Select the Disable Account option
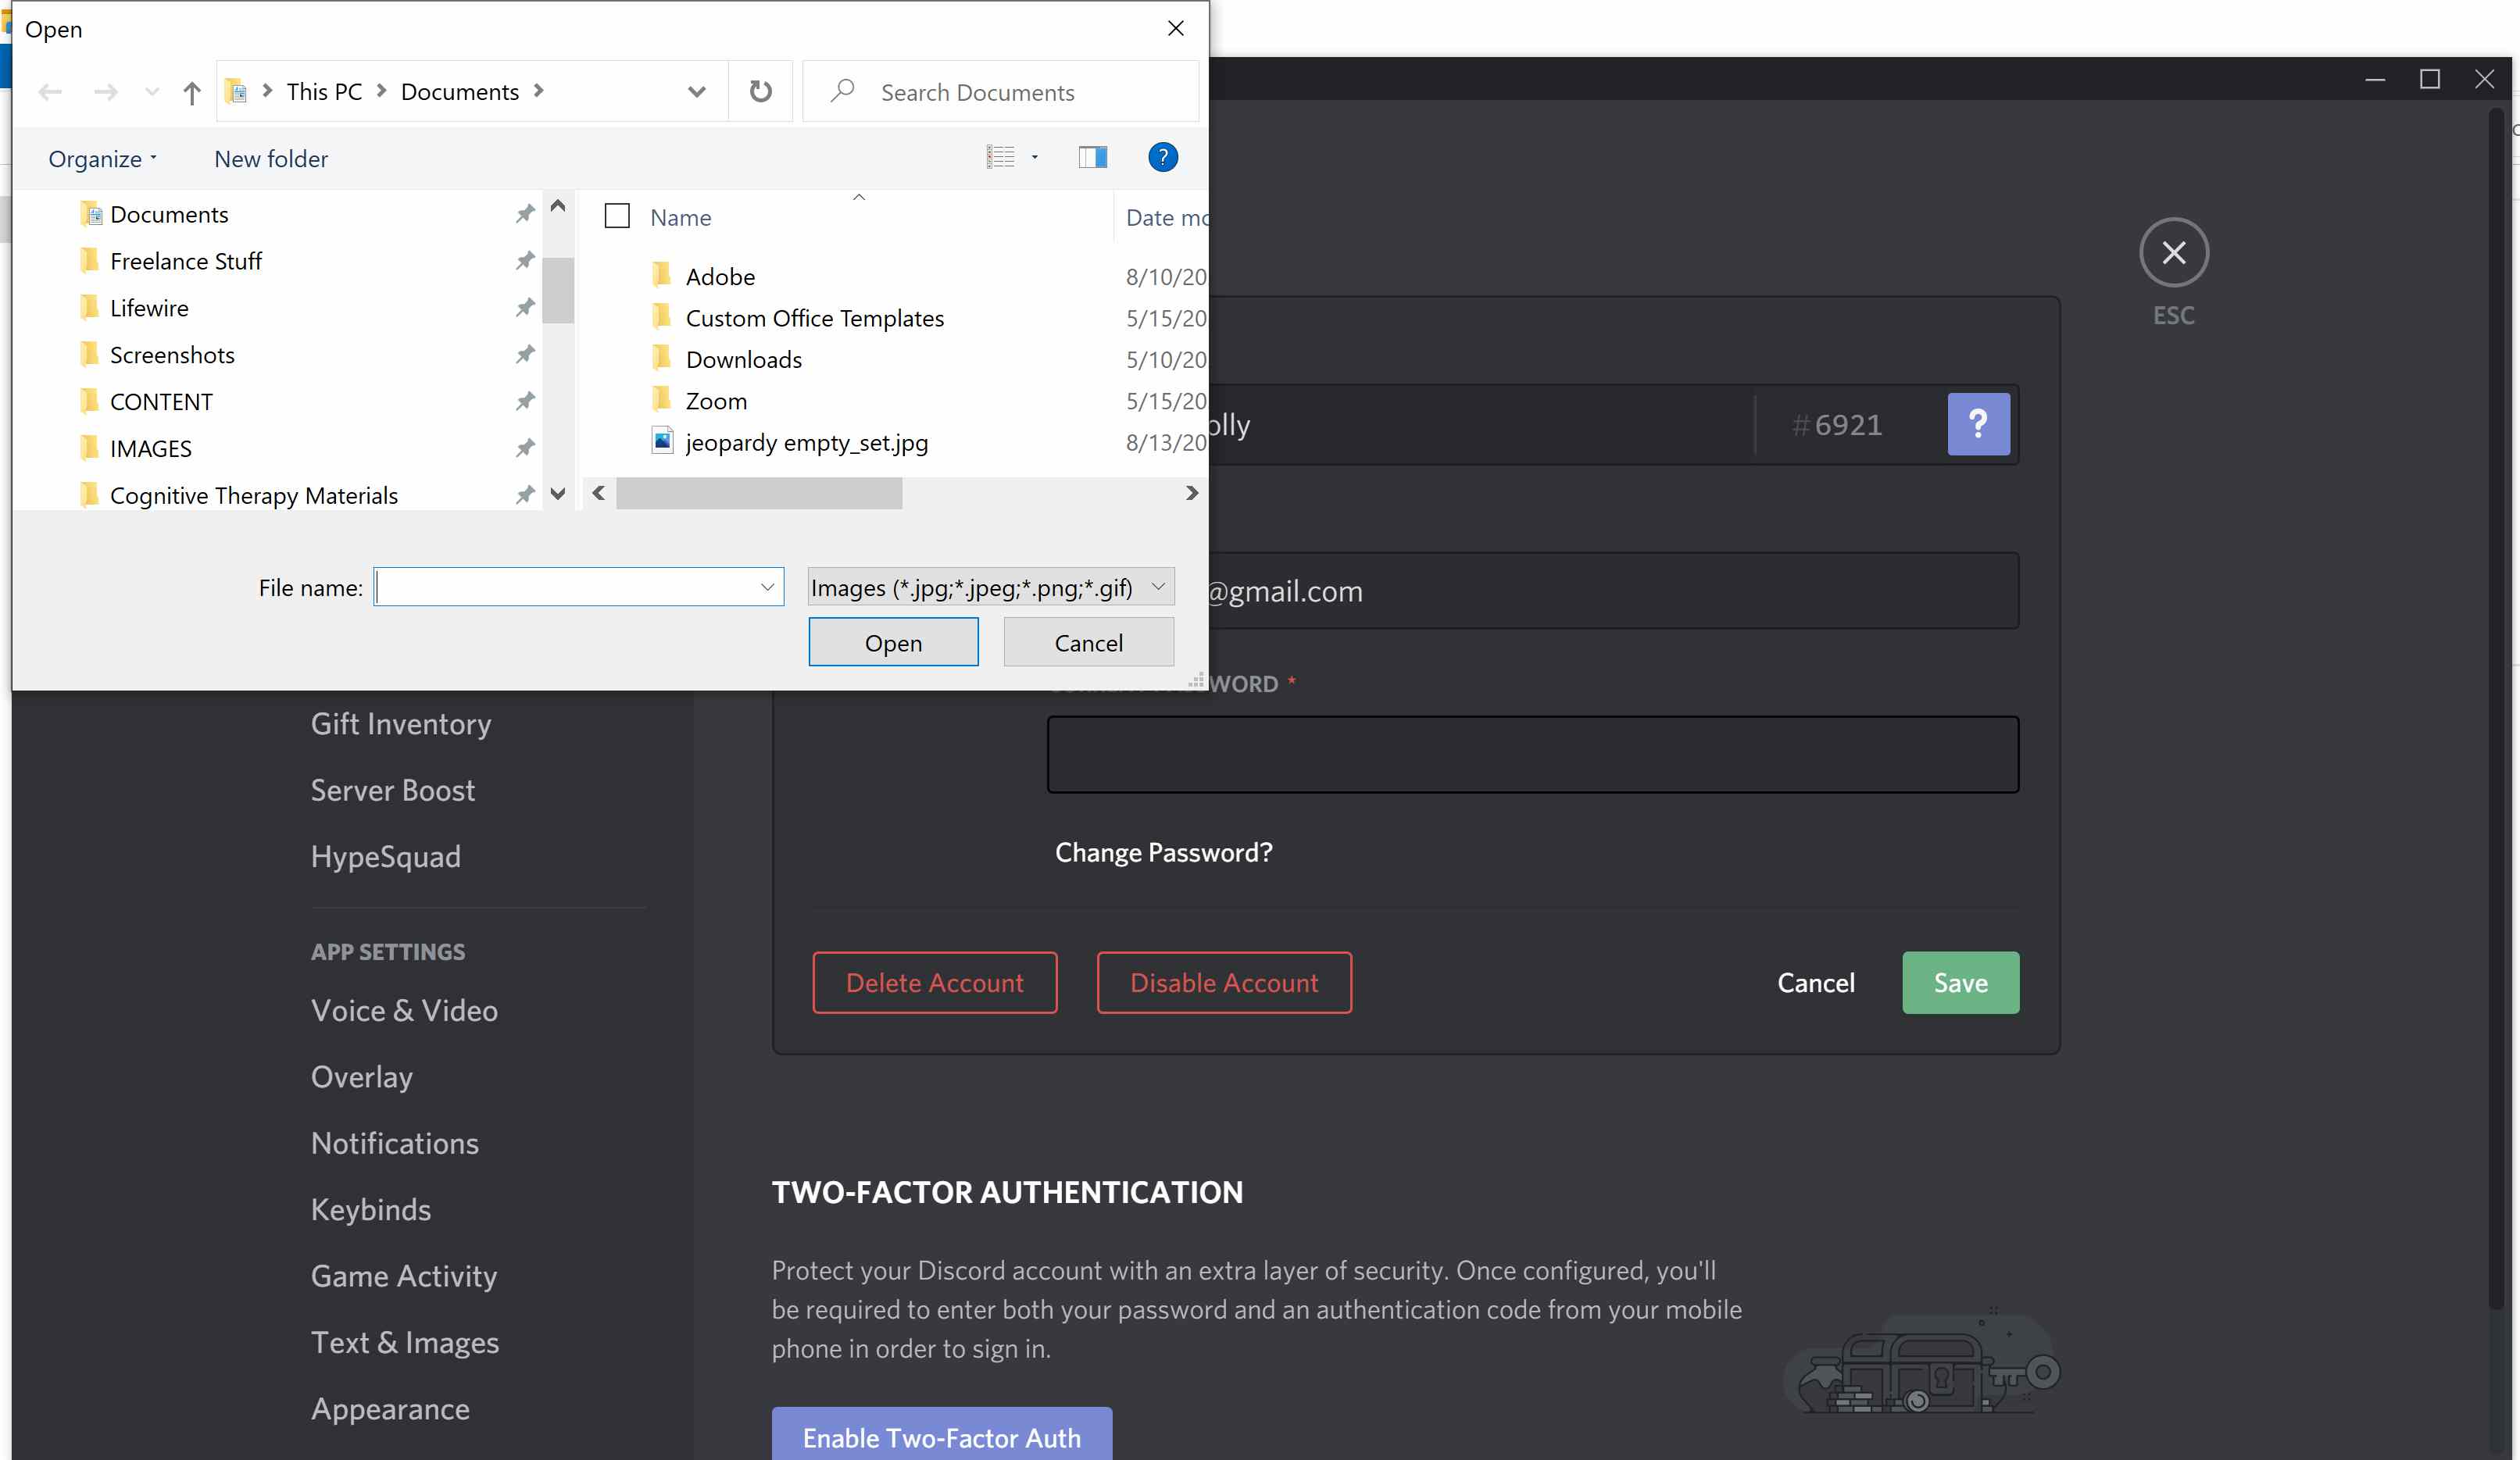Viewport: 2520px width, 1460px height. tap(1224, 982)
